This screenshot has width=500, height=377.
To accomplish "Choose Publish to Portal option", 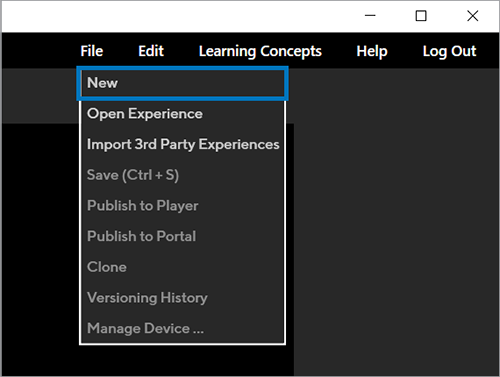I will coord(182,236).
